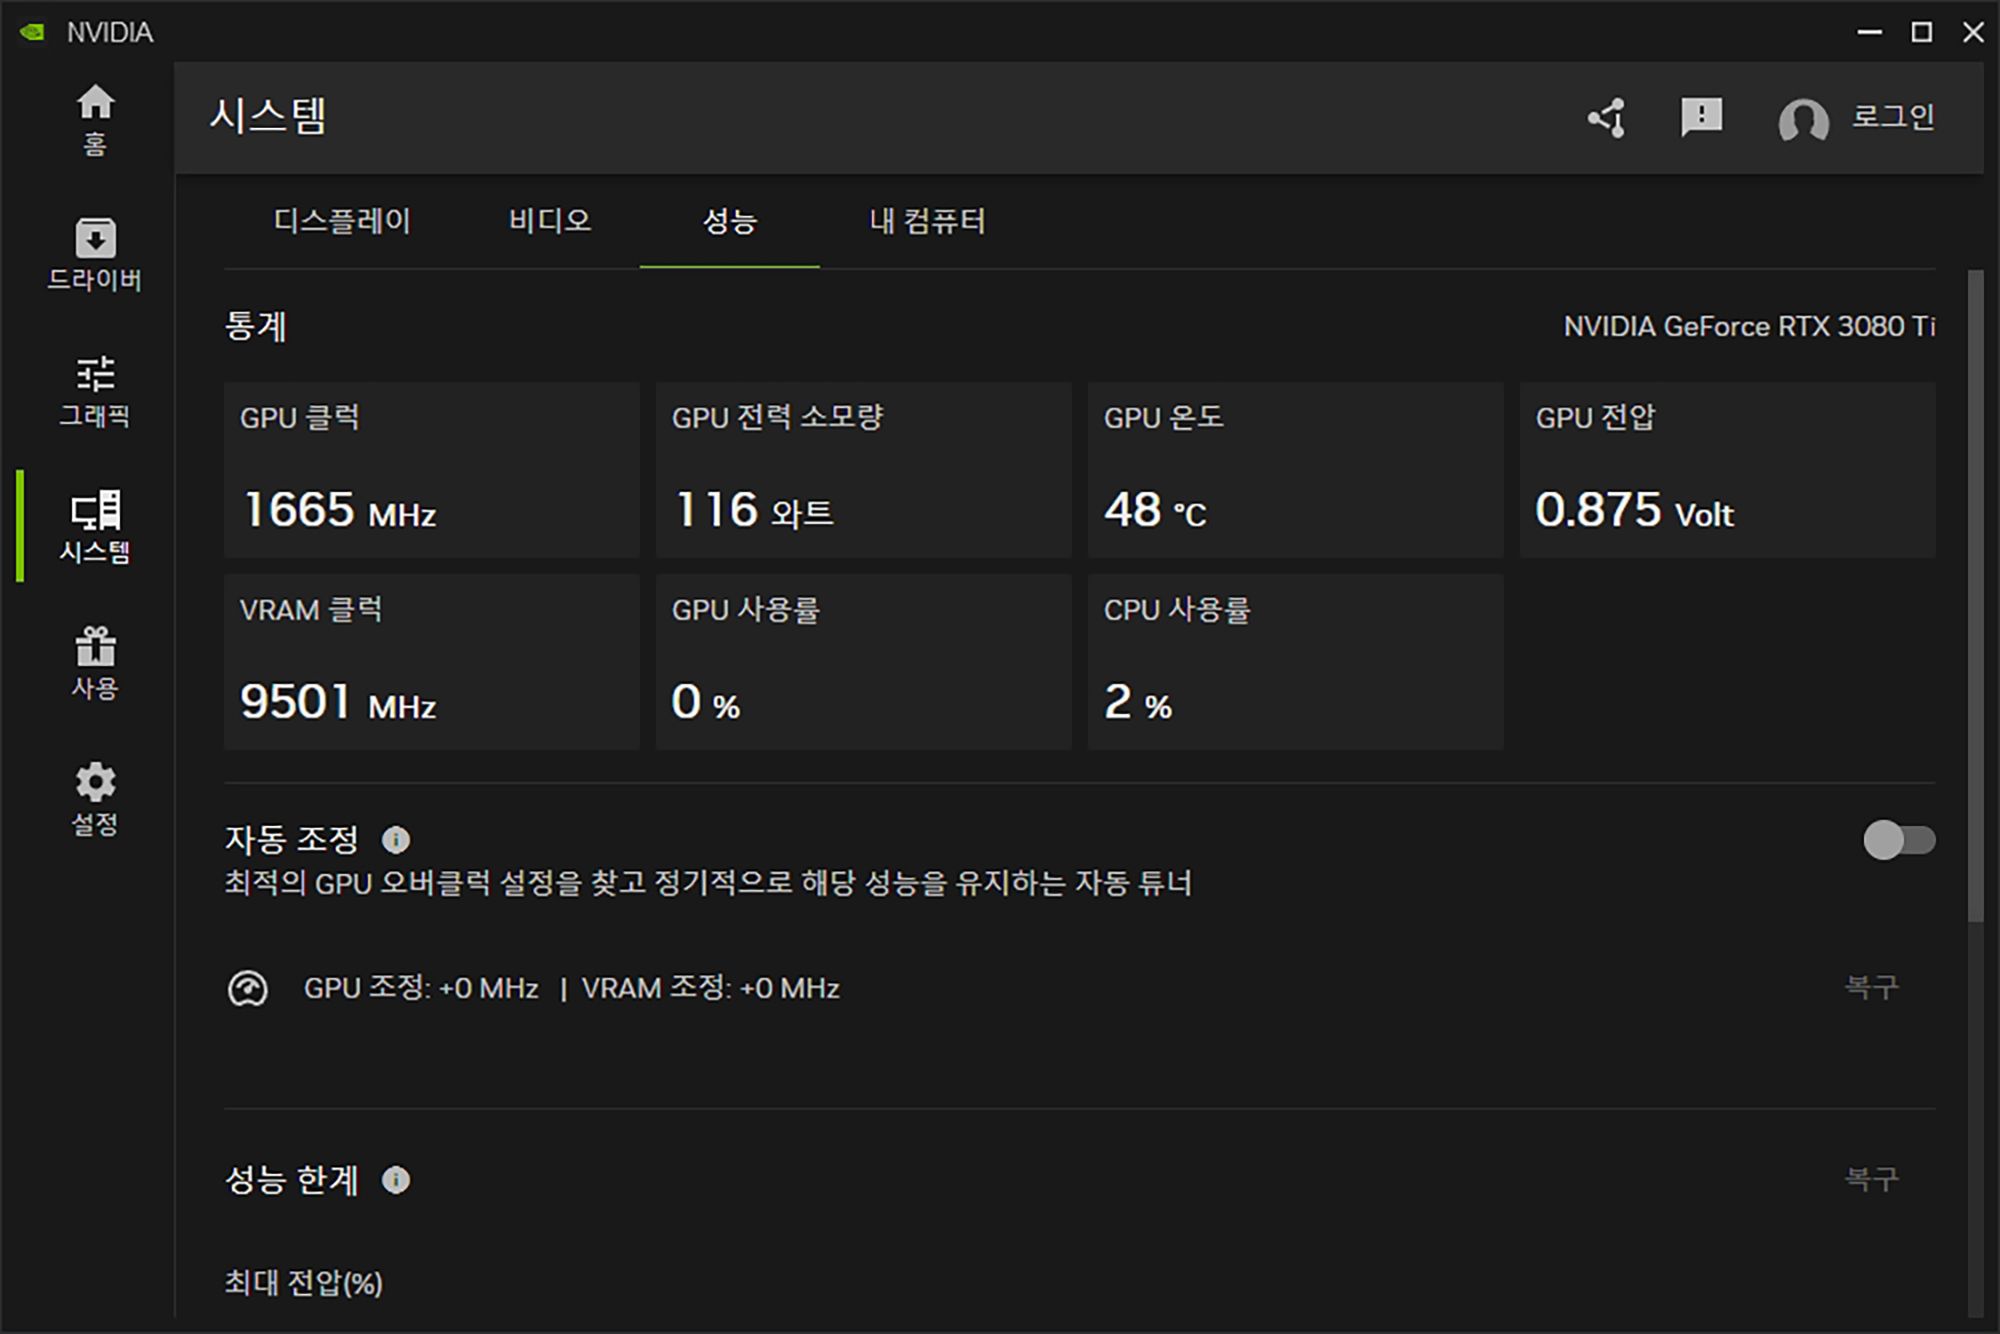Viewport: 2000px width, 1334px height.
Task: Click the user avatar icon
Action: pos(1803,120)
